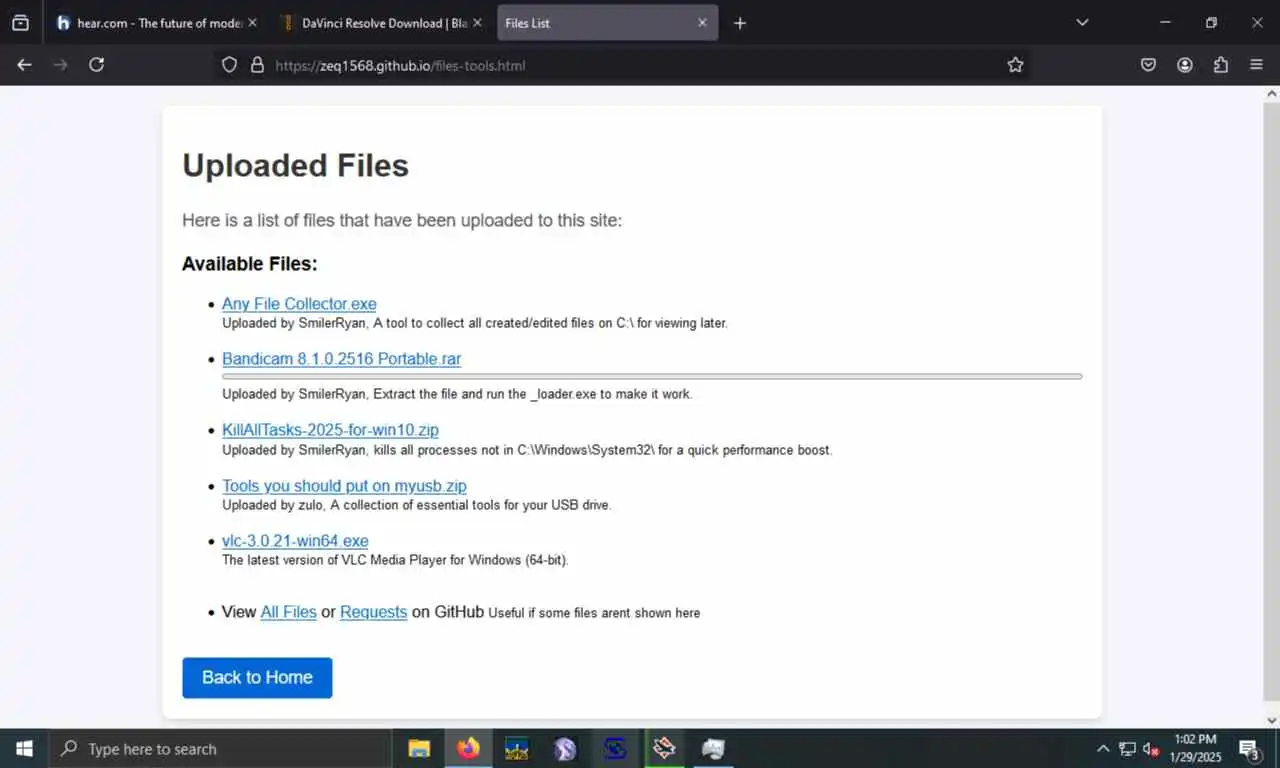View site security lock info

(x=257, y=65)
